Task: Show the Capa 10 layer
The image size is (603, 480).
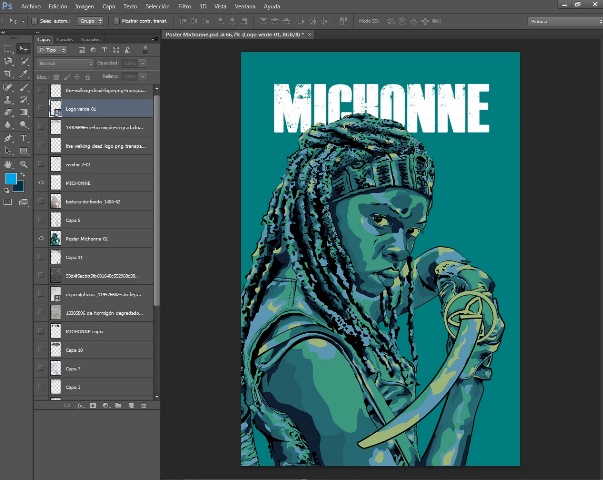Action: coord(41,350)
